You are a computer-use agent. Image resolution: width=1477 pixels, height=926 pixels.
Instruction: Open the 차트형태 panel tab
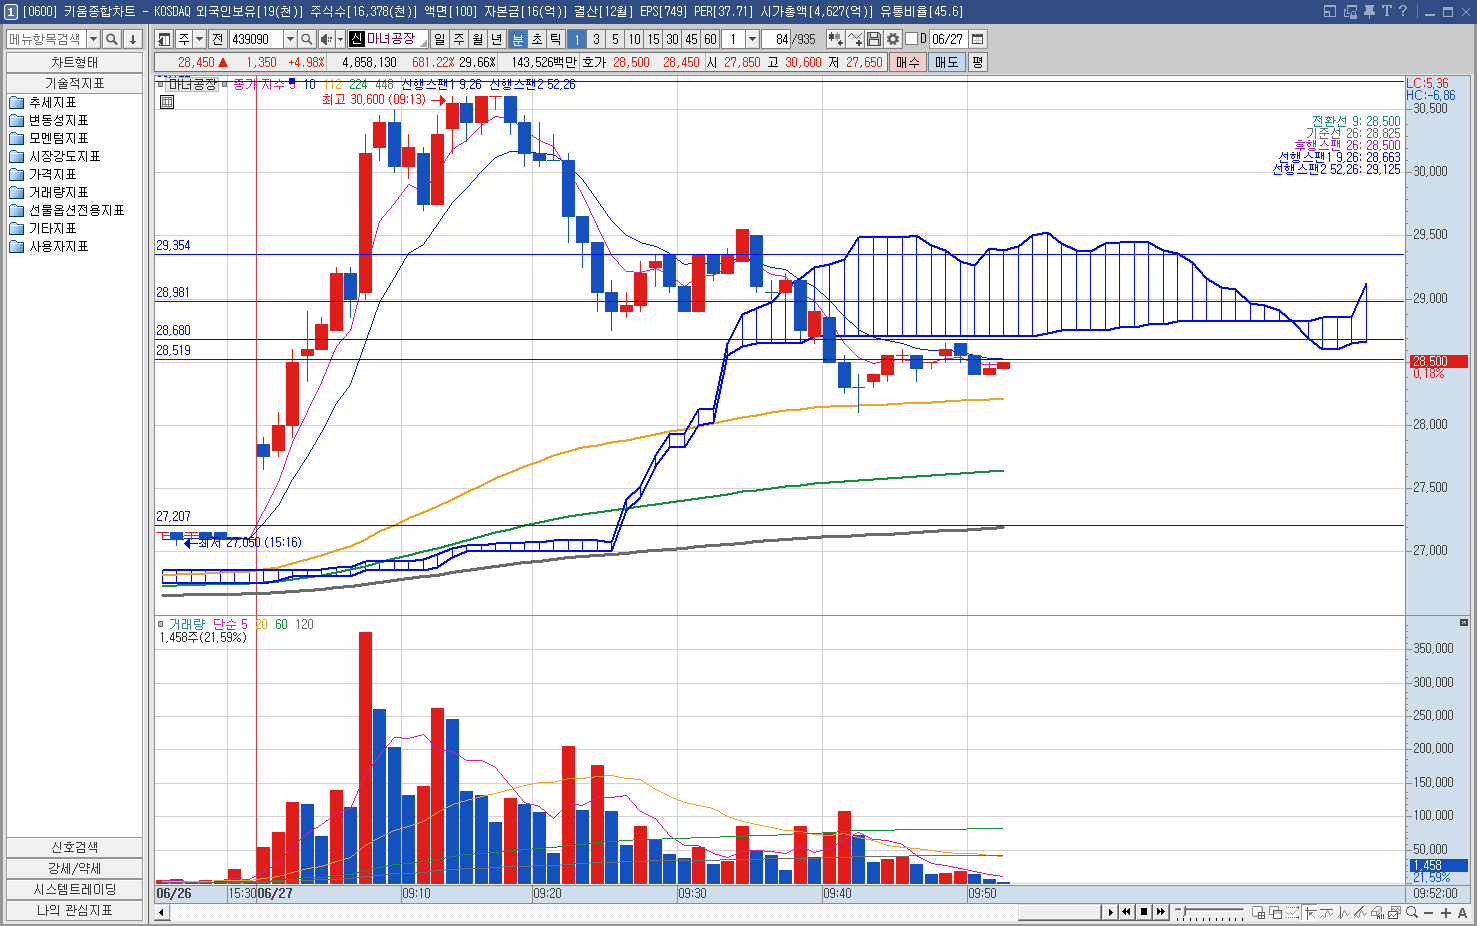[x=75, y=62]
